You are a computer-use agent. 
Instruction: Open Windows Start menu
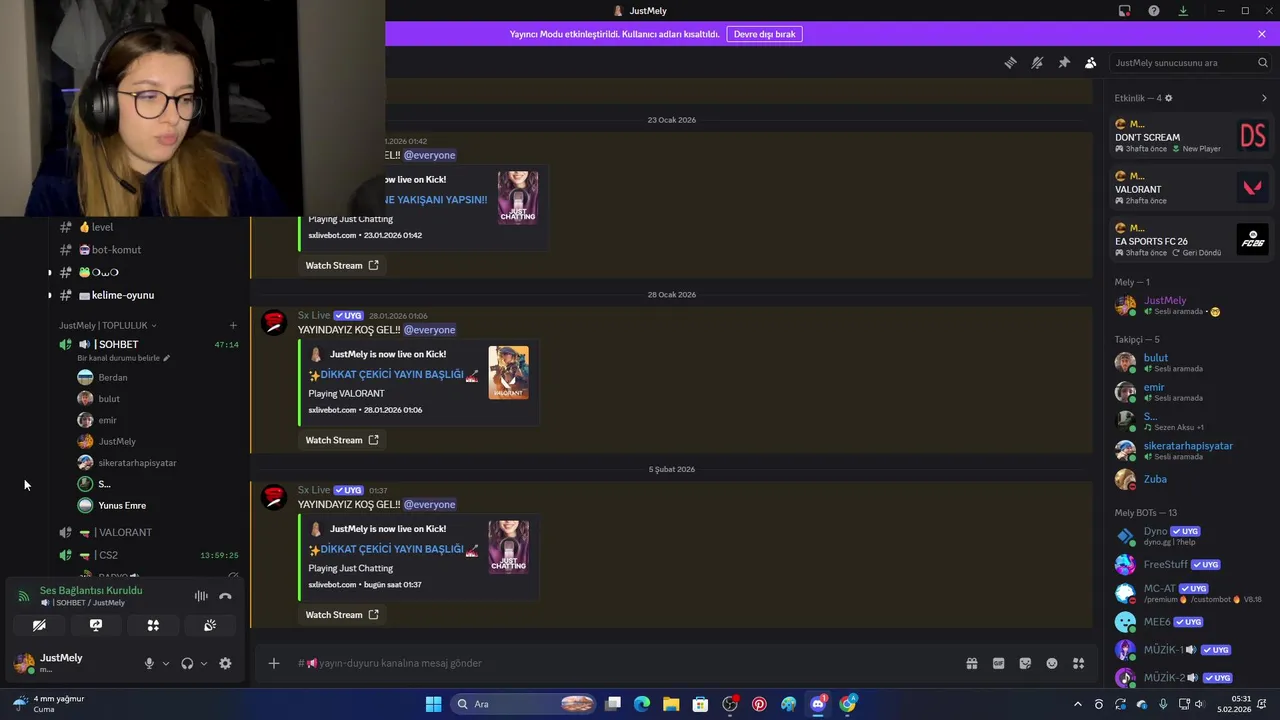(x=433, y=704)
